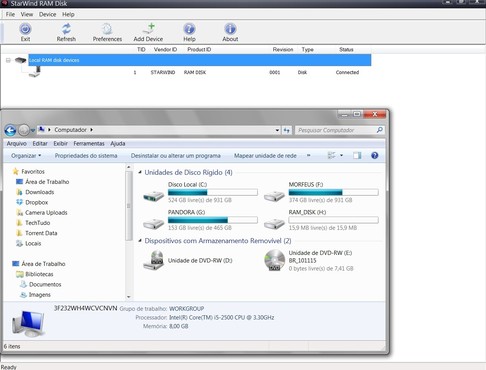Image resolution: width=486 pixels, height=370 pixels.
Task: Click Computador in the address bar
Action: pos(70,130)
